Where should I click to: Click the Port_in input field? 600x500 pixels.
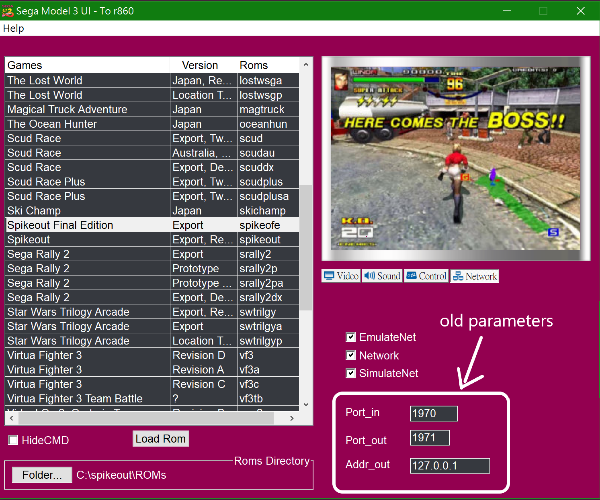434,414
